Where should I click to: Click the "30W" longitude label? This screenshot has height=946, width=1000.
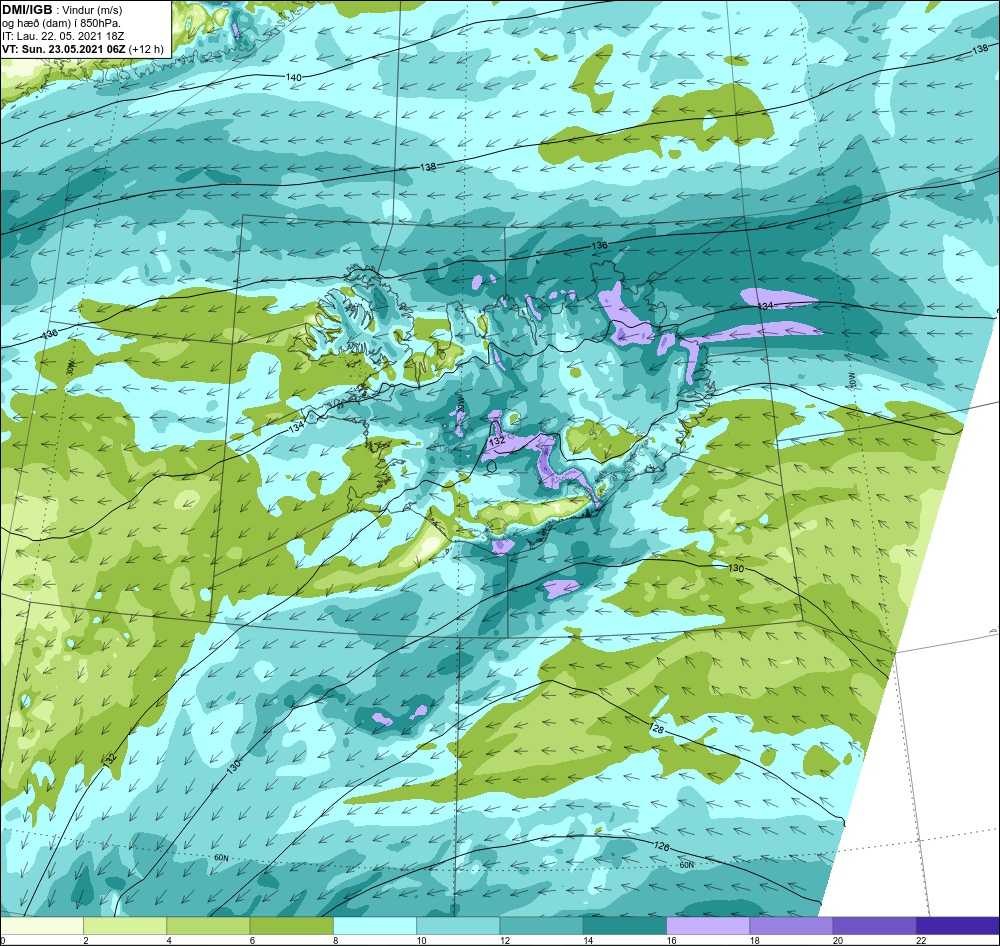pyautogui.click(x=70, y=369)
